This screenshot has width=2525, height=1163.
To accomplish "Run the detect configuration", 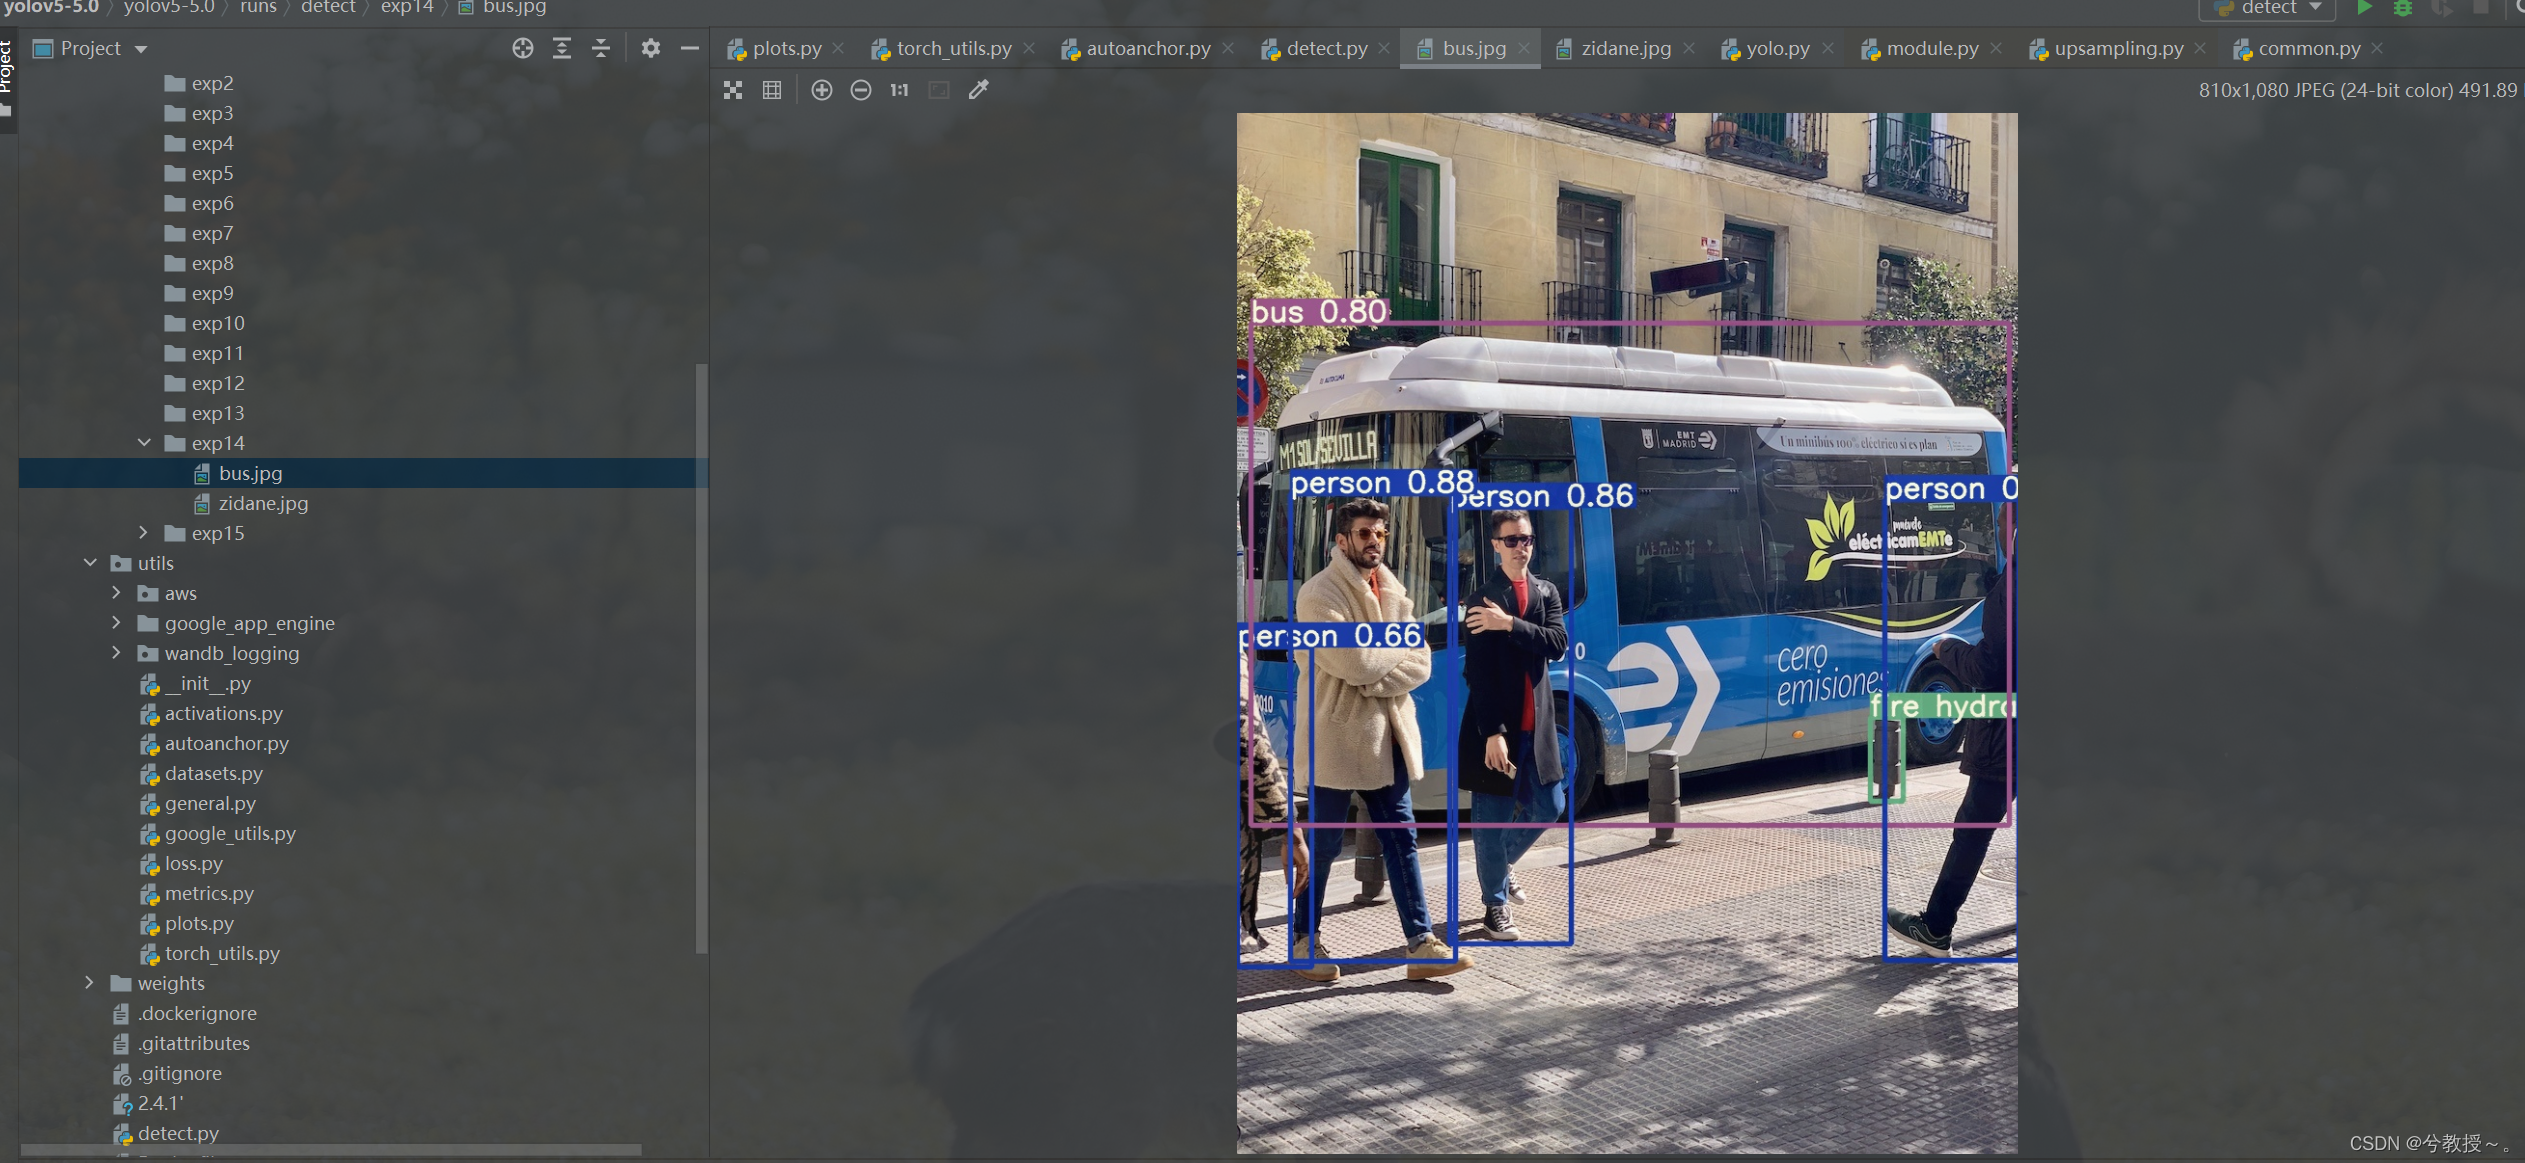I will (2364, 8).
